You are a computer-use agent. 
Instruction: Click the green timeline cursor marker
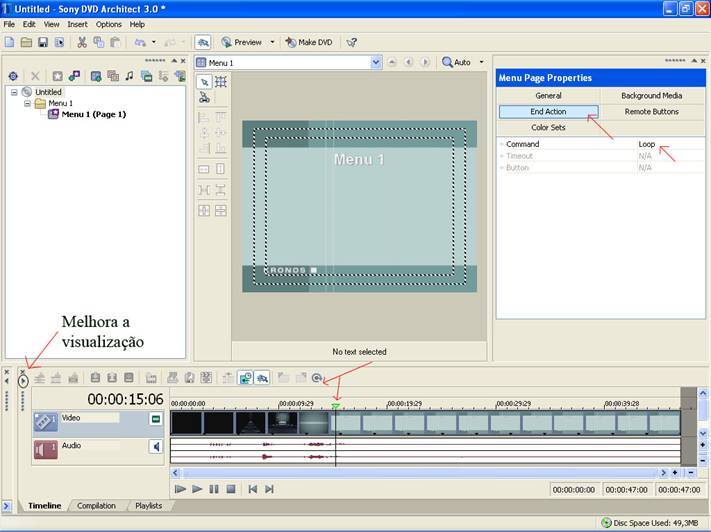coord(336,406)
